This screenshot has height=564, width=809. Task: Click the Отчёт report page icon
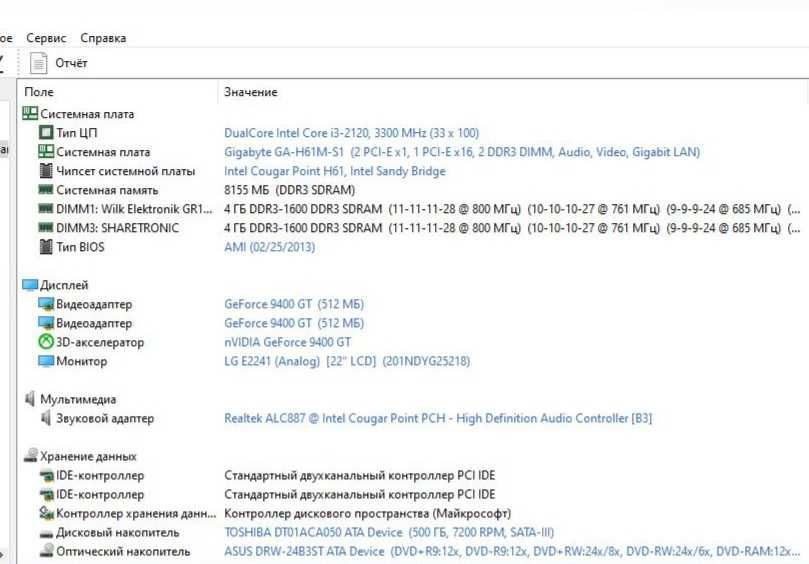point(38,63)
